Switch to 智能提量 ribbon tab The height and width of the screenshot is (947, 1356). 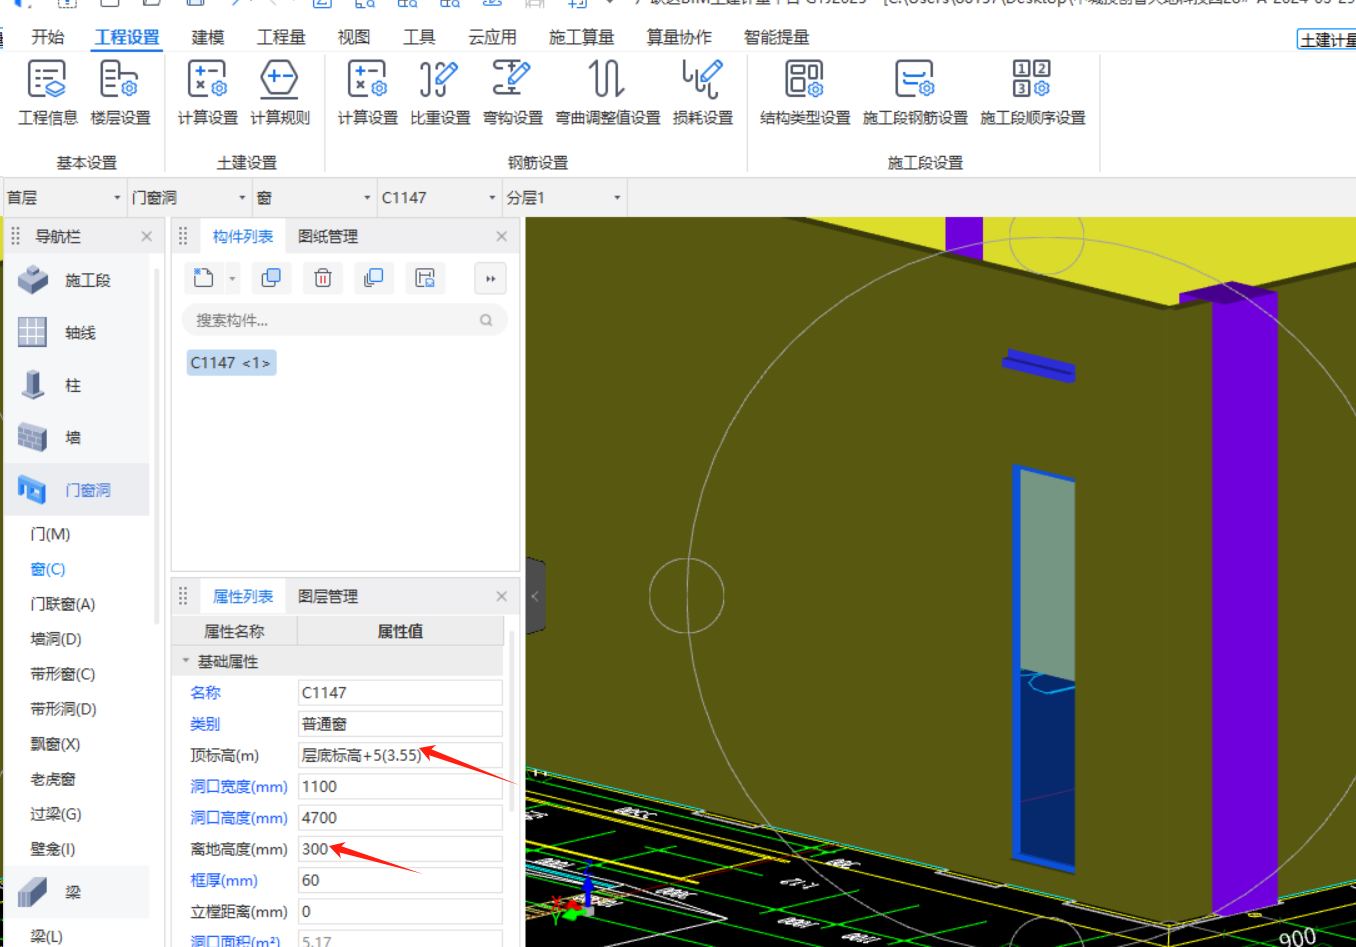[776, 37]
